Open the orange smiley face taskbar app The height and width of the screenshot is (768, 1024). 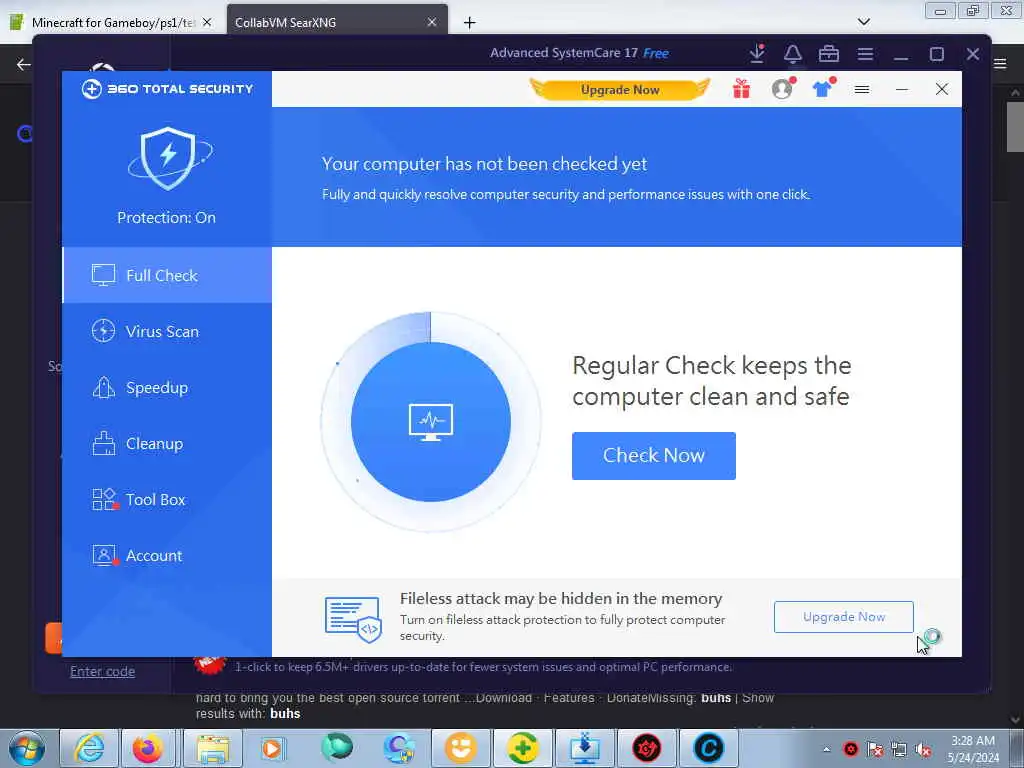tap(460, 748)
